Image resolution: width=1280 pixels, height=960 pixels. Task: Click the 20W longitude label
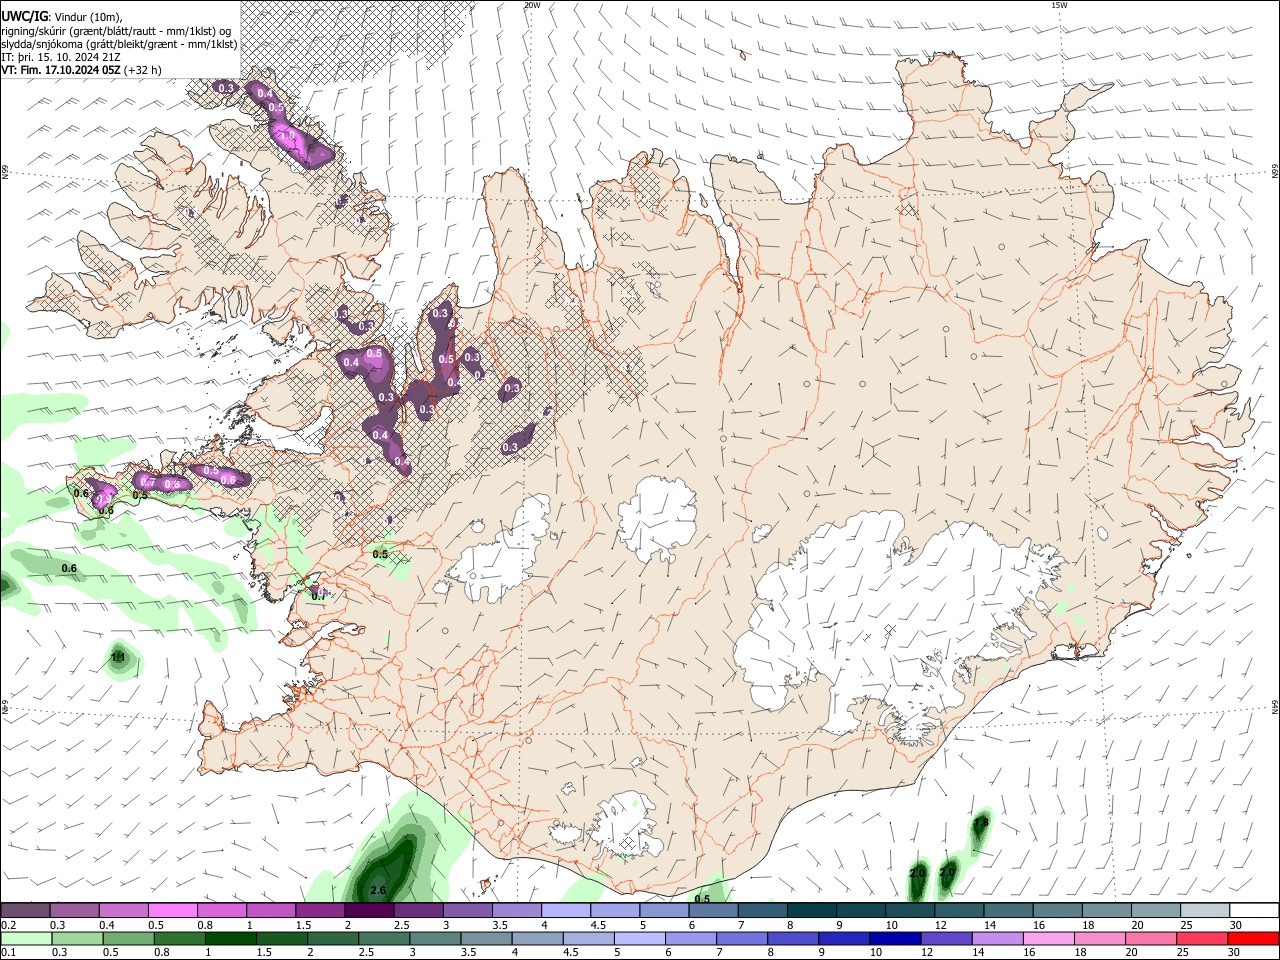(531, 5)
